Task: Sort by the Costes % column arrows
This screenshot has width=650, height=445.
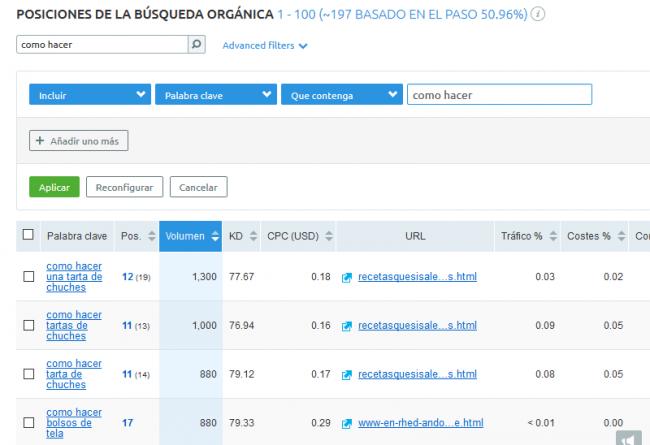Action: click(x=621, y=236)
